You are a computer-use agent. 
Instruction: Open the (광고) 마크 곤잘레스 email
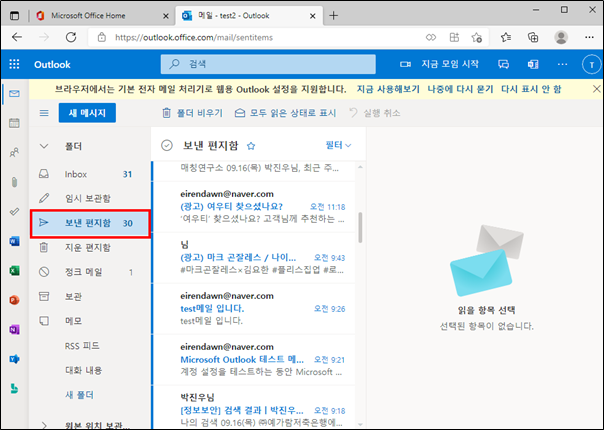tap(254, 258)
